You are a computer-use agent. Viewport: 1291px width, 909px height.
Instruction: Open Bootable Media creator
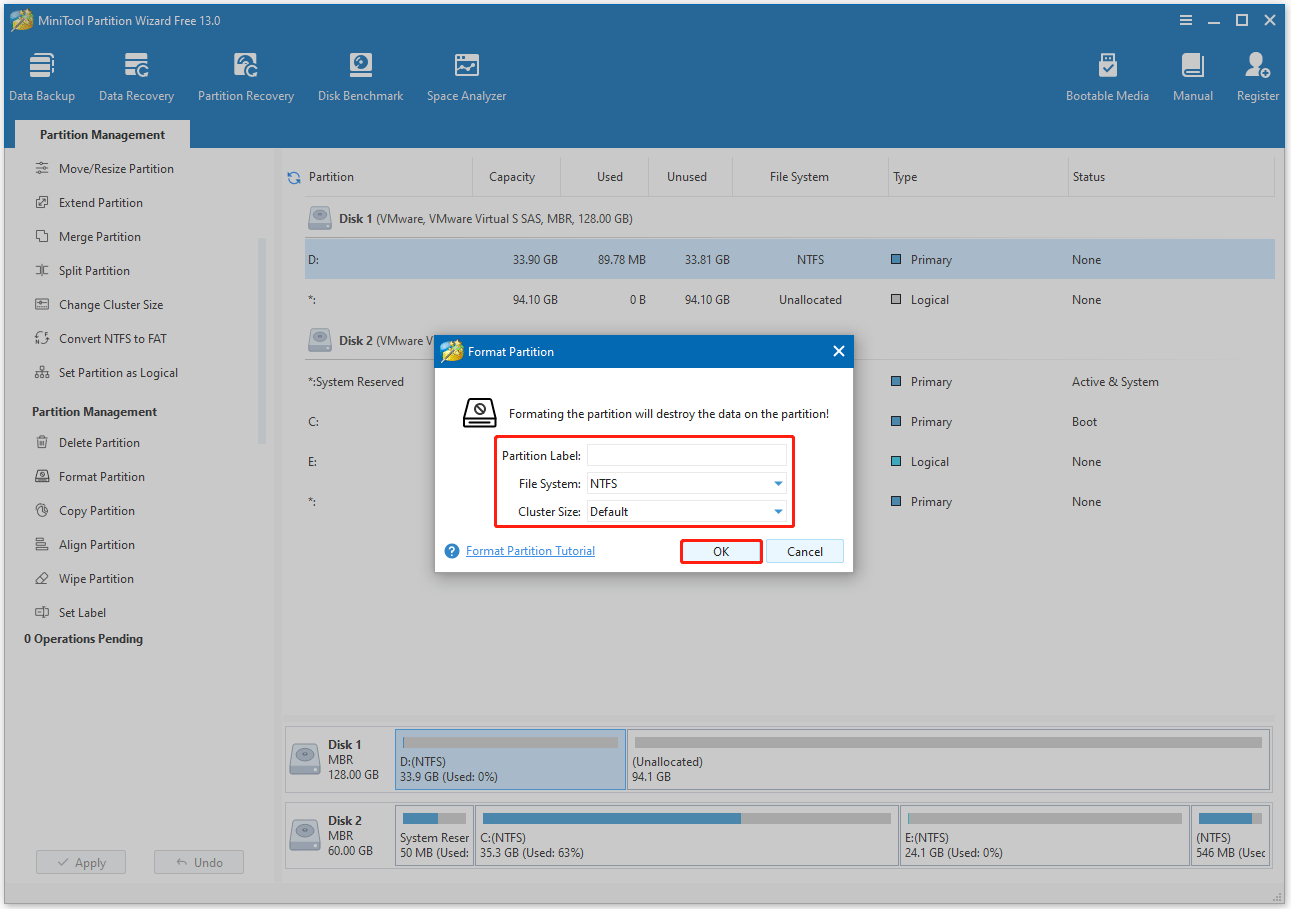coord(1107,75)
